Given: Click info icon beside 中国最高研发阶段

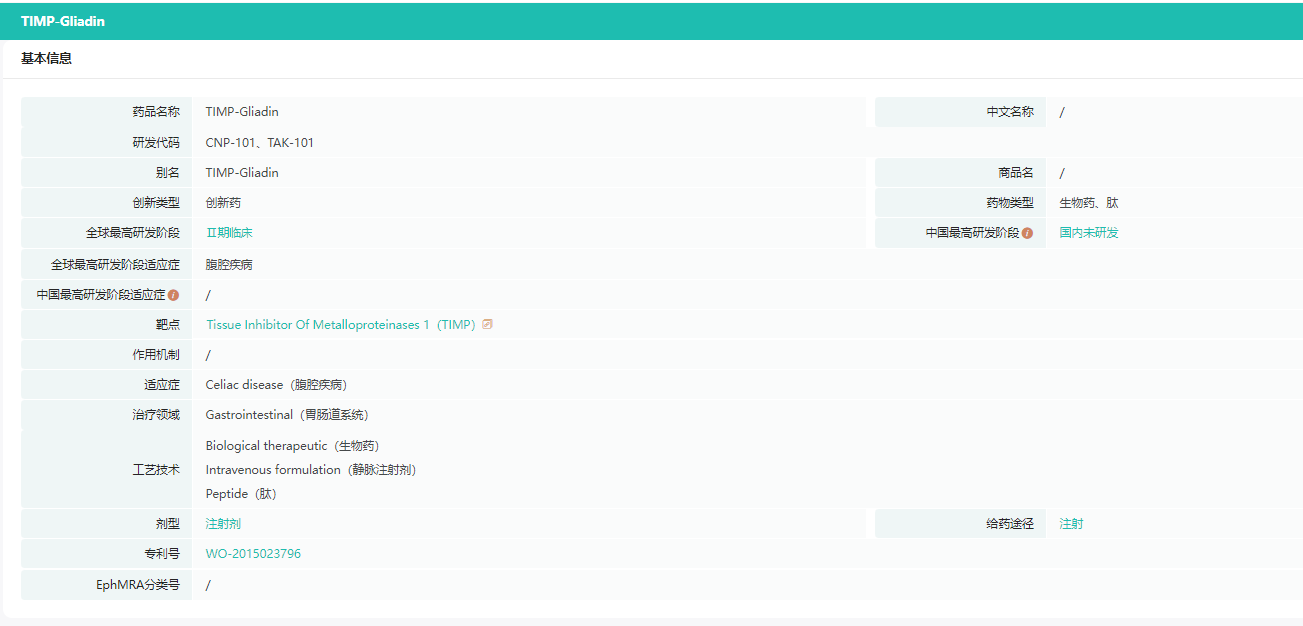Looking at the screenshot, I should click(x=1027, y=233).
